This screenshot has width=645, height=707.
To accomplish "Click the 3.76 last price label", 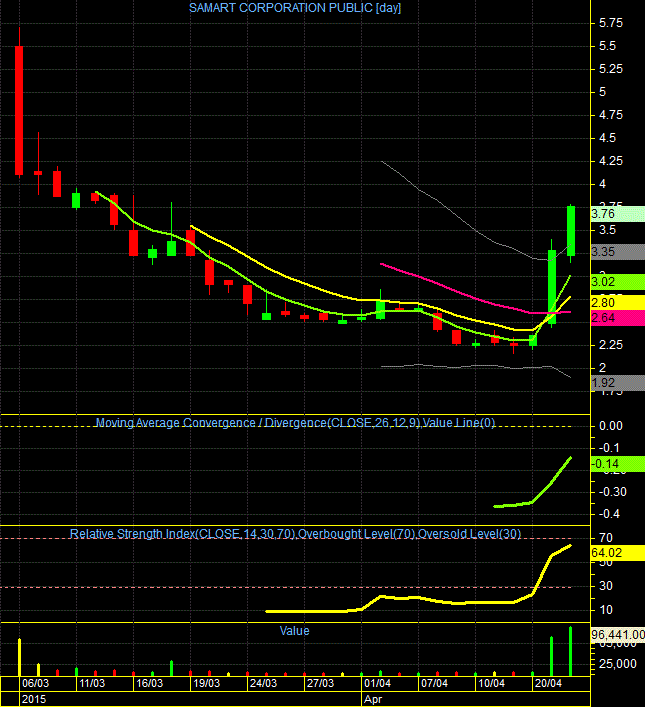I will pos(617,214).
